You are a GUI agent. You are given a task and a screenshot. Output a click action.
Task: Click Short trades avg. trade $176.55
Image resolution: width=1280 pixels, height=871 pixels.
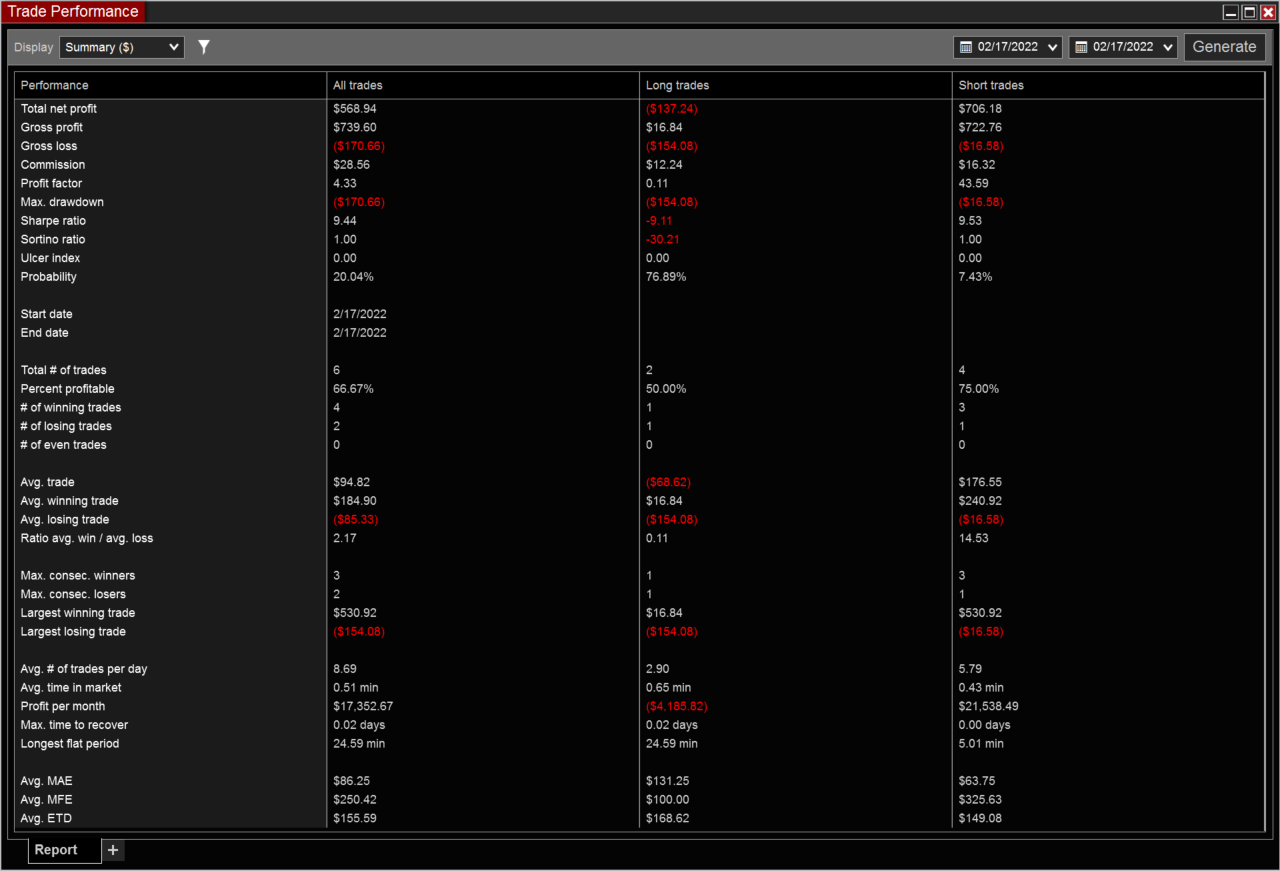[980, 482]
